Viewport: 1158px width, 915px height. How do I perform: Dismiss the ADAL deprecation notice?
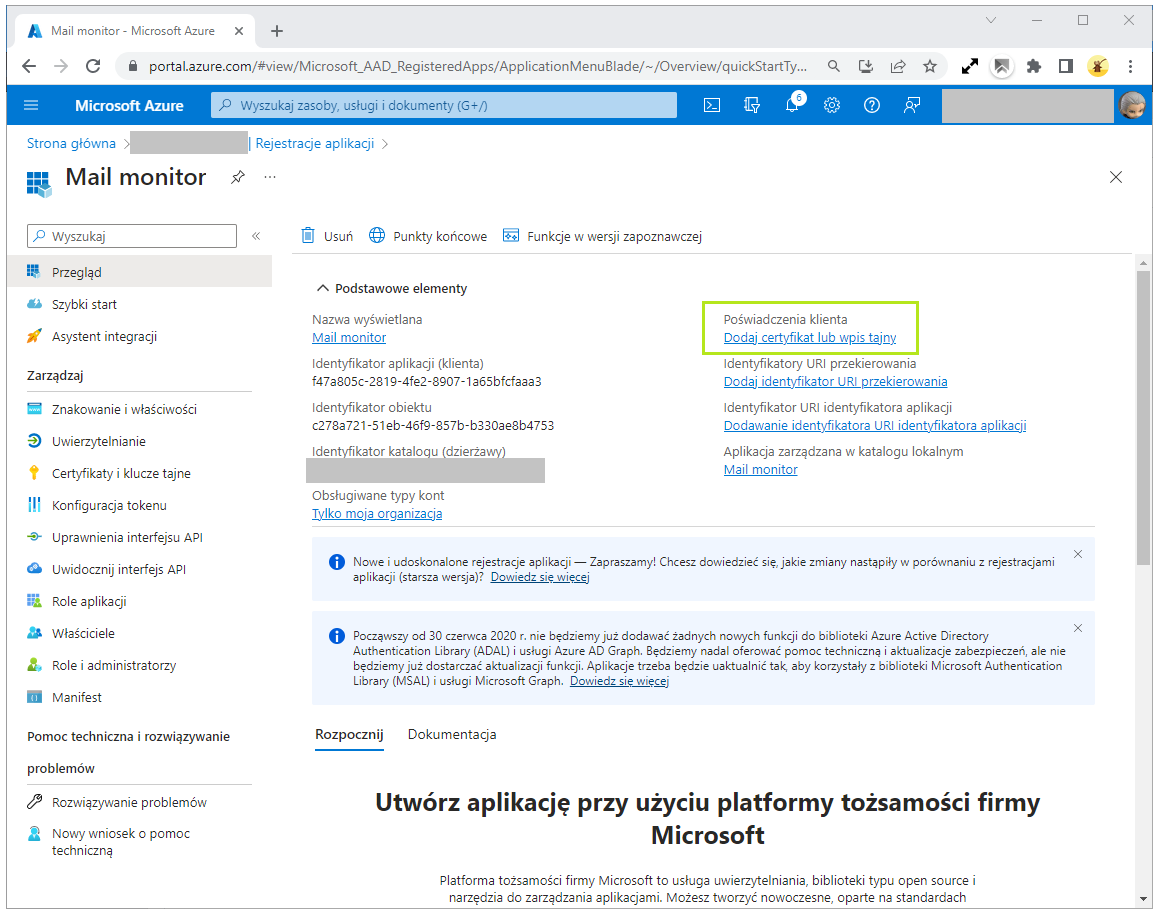[1078, 628]
